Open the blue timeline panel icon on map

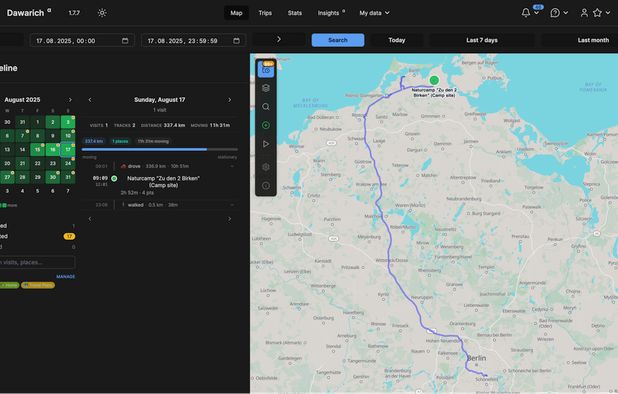(266, 69)
